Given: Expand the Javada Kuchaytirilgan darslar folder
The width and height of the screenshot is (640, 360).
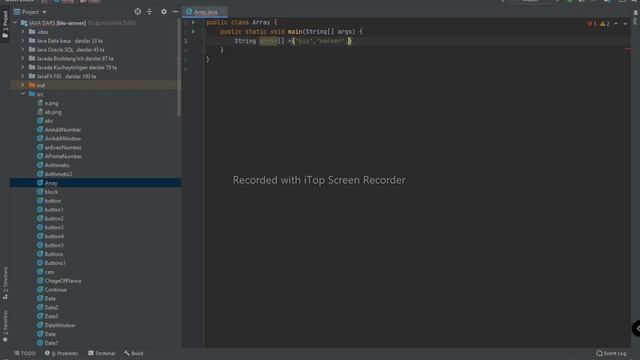Looking at the screenshot, I should tap(23, 67).
